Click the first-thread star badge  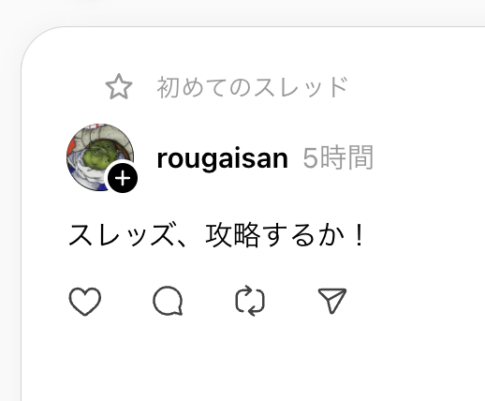click(x=119, y=87)
